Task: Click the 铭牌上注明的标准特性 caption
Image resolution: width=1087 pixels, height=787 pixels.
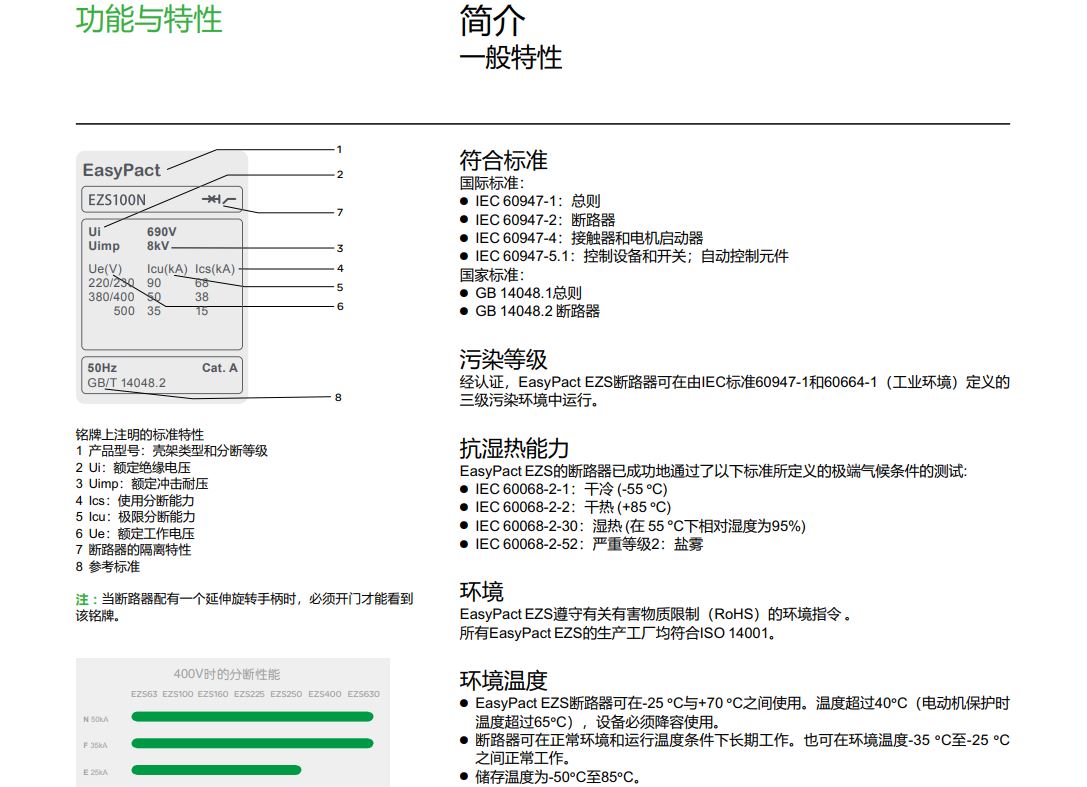Action: coord(139,435)
